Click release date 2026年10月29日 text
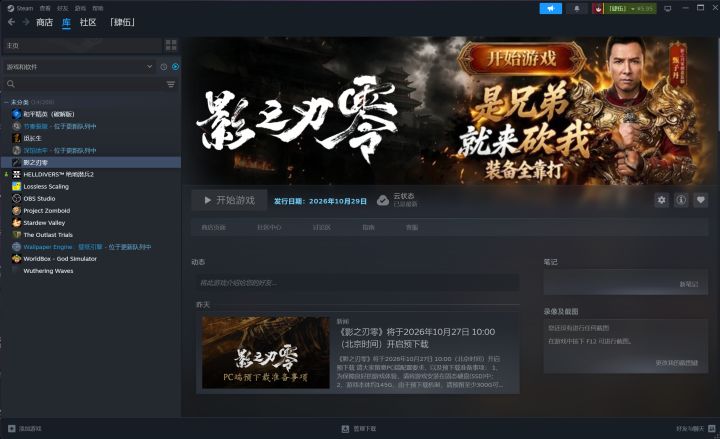Screen dimensions: 720x439 [x=338, y=201]
